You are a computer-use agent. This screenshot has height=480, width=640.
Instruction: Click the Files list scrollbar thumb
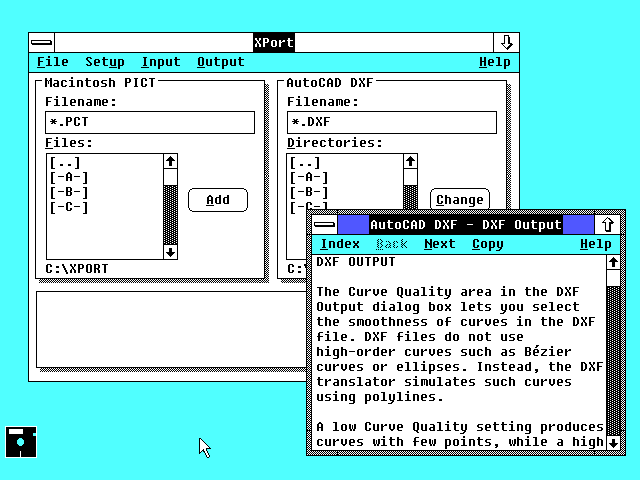click(171, 177)
